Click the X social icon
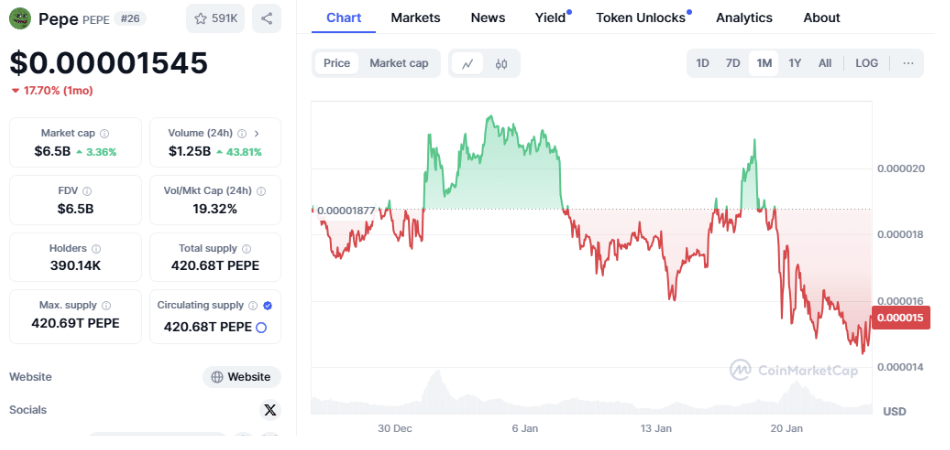 [270, 410]
